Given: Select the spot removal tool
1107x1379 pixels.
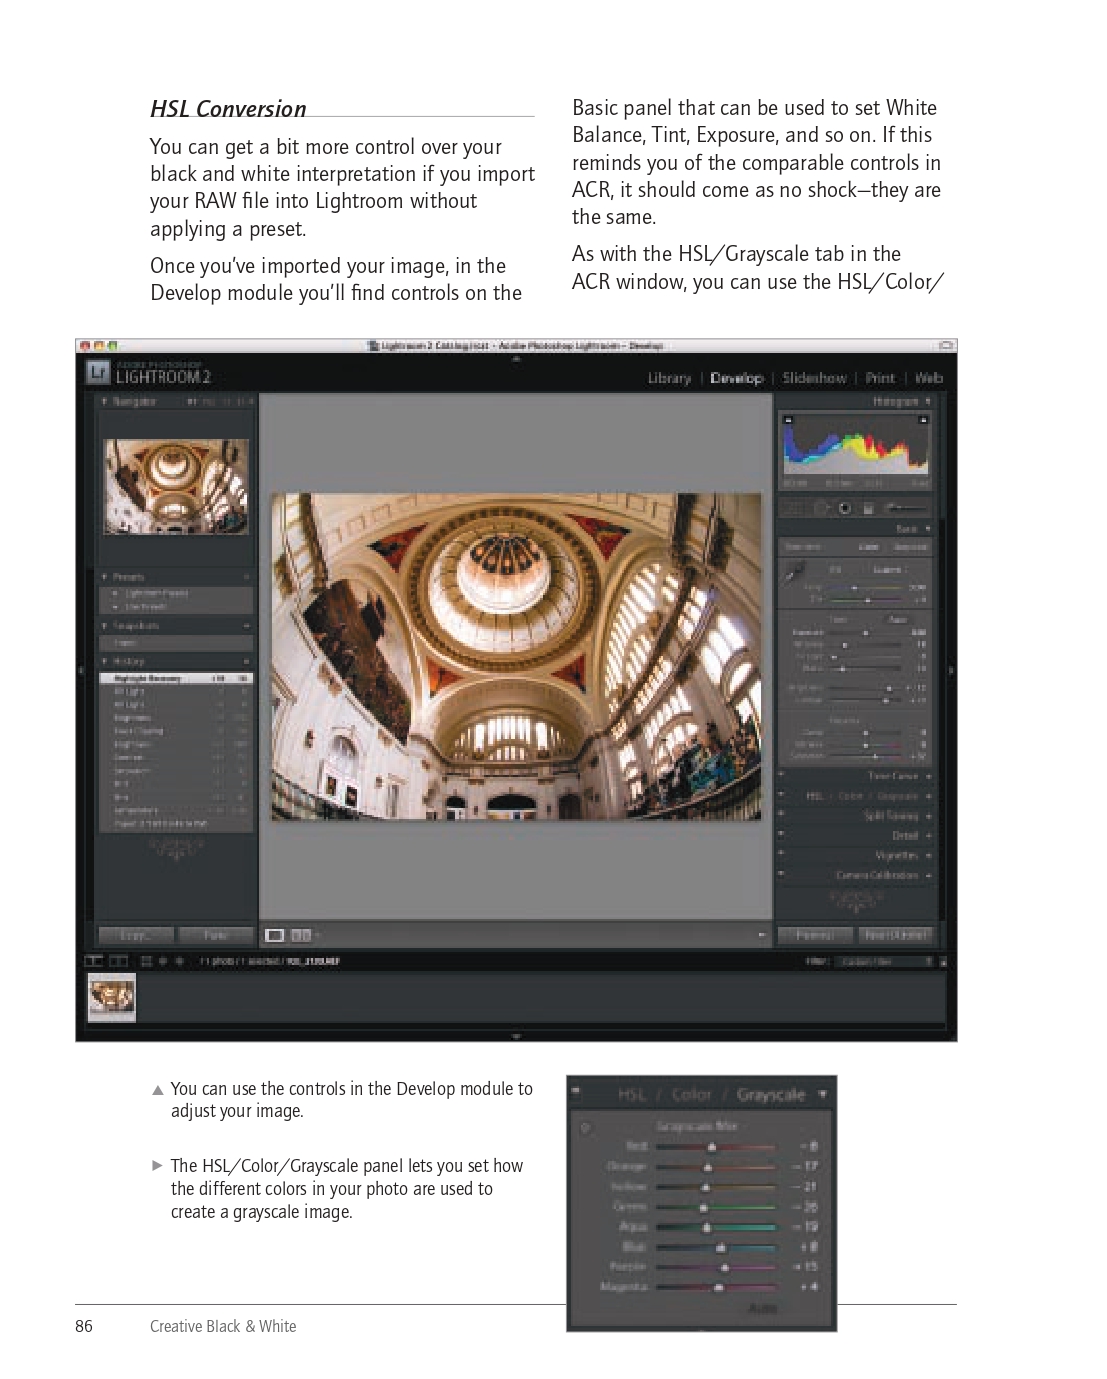Looking at the screenshot, I should 822,508.
